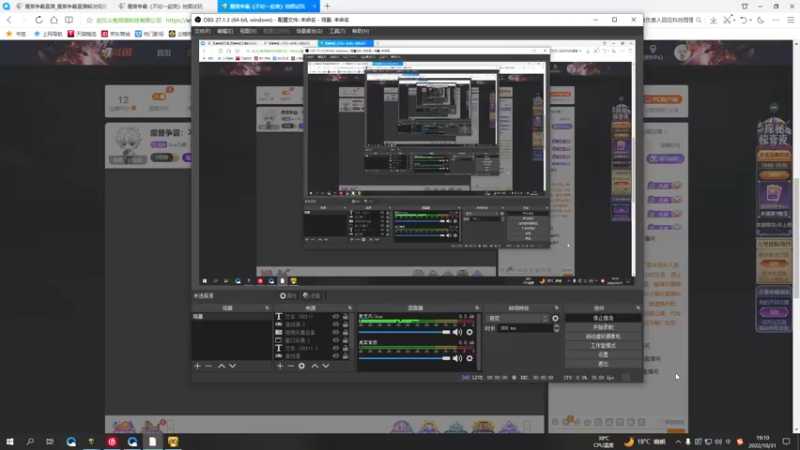Open the 工具(T) menu in OBS
Image resolution: width=800 pixels, height=450 pixels.
tap(337, 31)
